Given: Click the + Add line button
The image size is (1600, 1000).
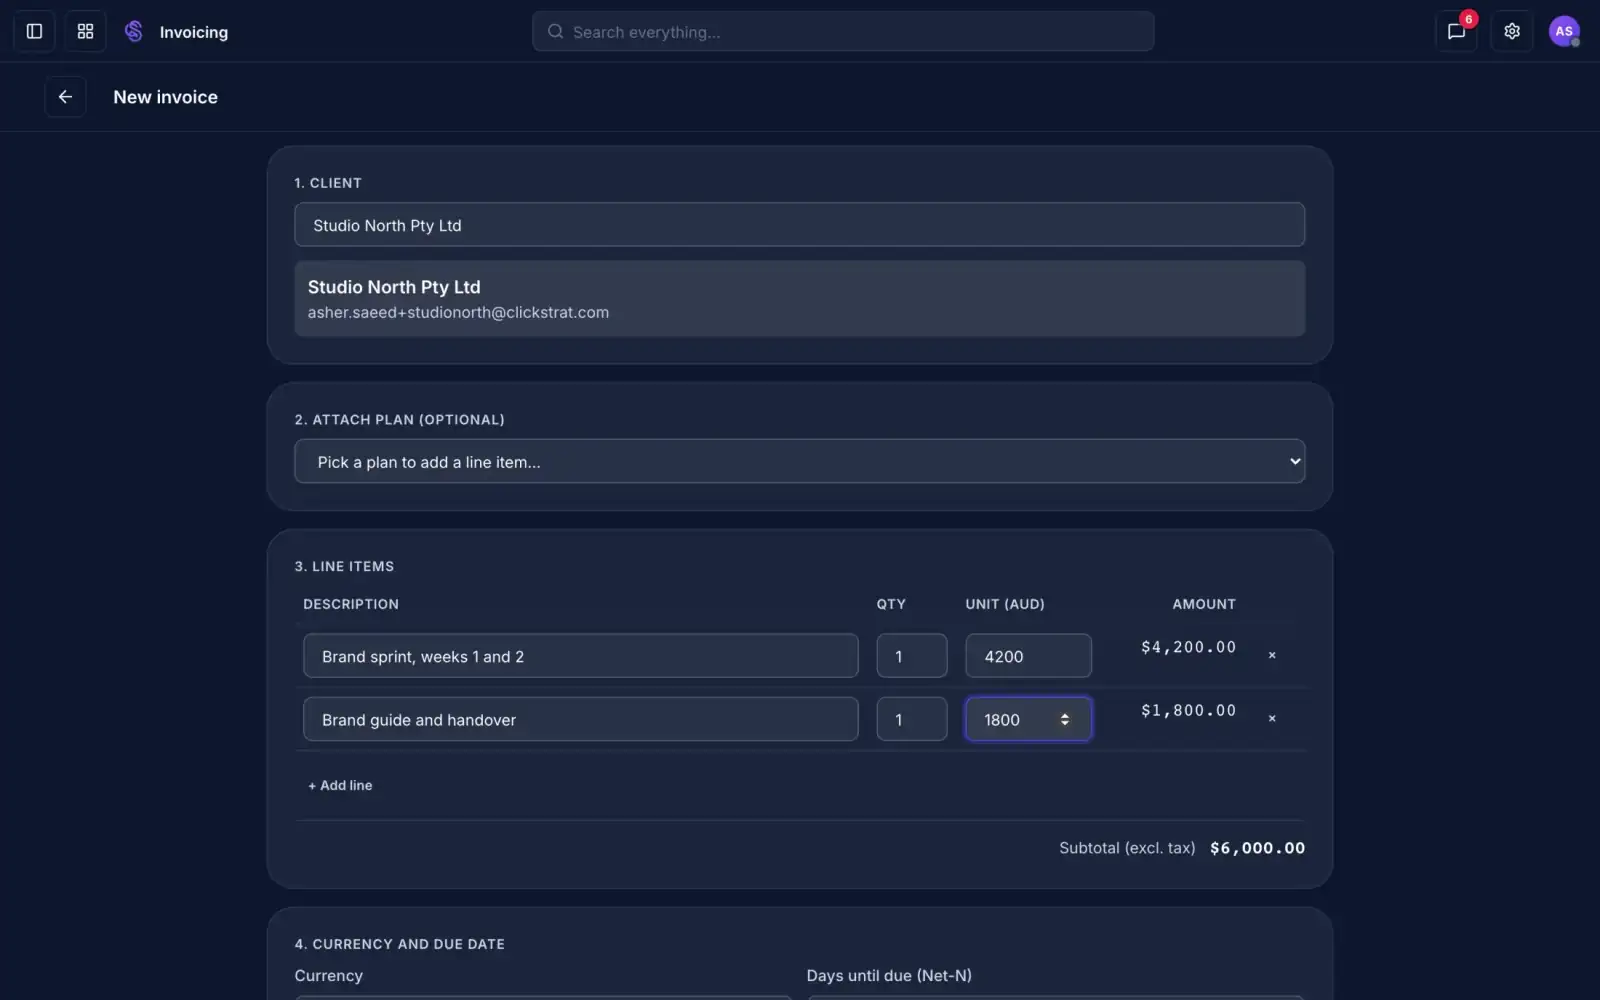Looking at the screenshot, I should click(340, 785).
